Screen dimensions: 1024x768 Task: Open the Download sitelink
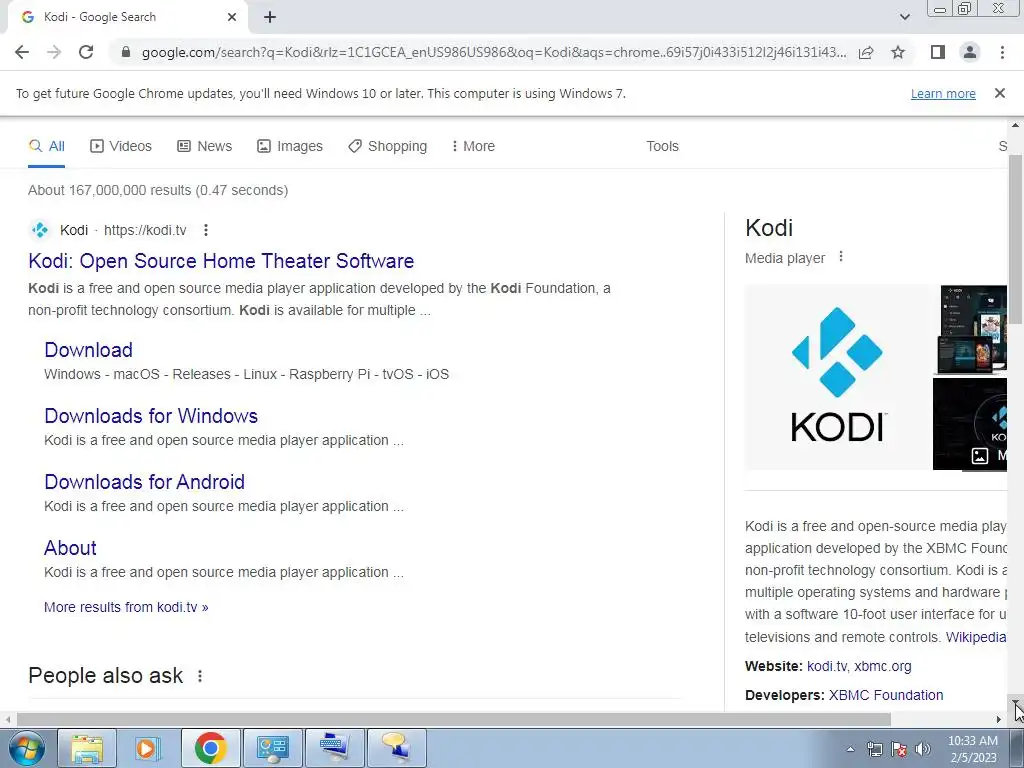point(88,349)
